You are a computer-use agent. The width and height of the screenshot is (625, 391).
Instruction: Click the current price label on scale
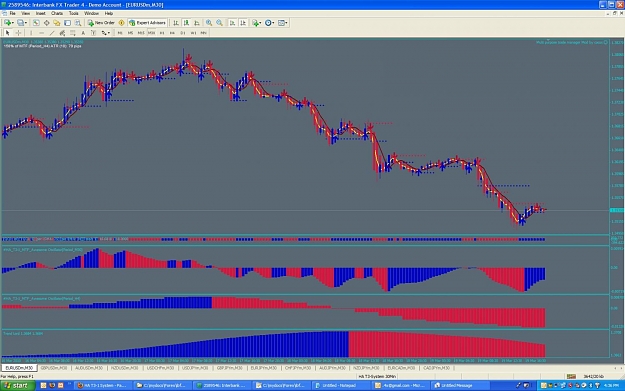tap(617, 210)
